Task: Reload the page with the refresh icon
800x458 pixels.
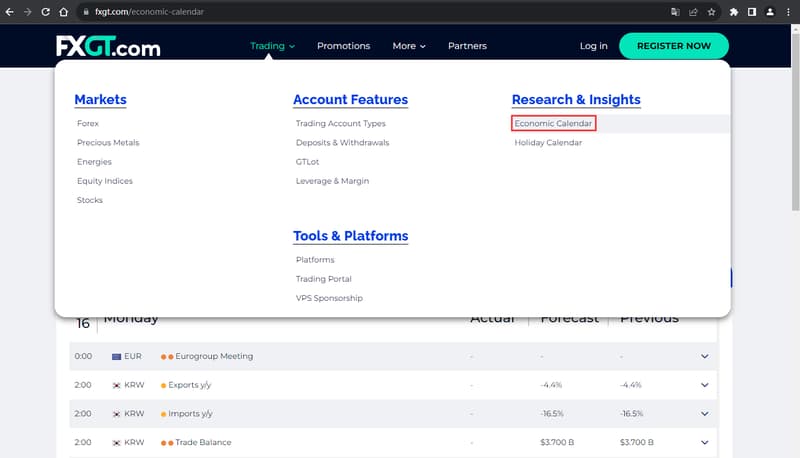Action: [x=46, y=12]
